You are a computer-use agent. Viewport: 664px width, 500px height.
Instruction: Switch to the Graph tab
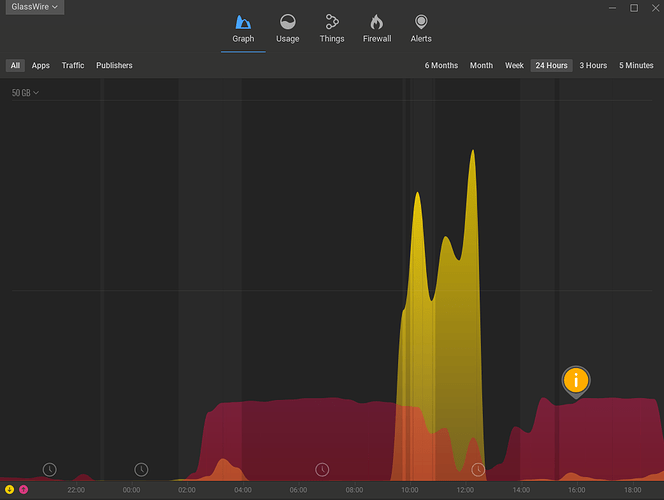coord(243,28)
